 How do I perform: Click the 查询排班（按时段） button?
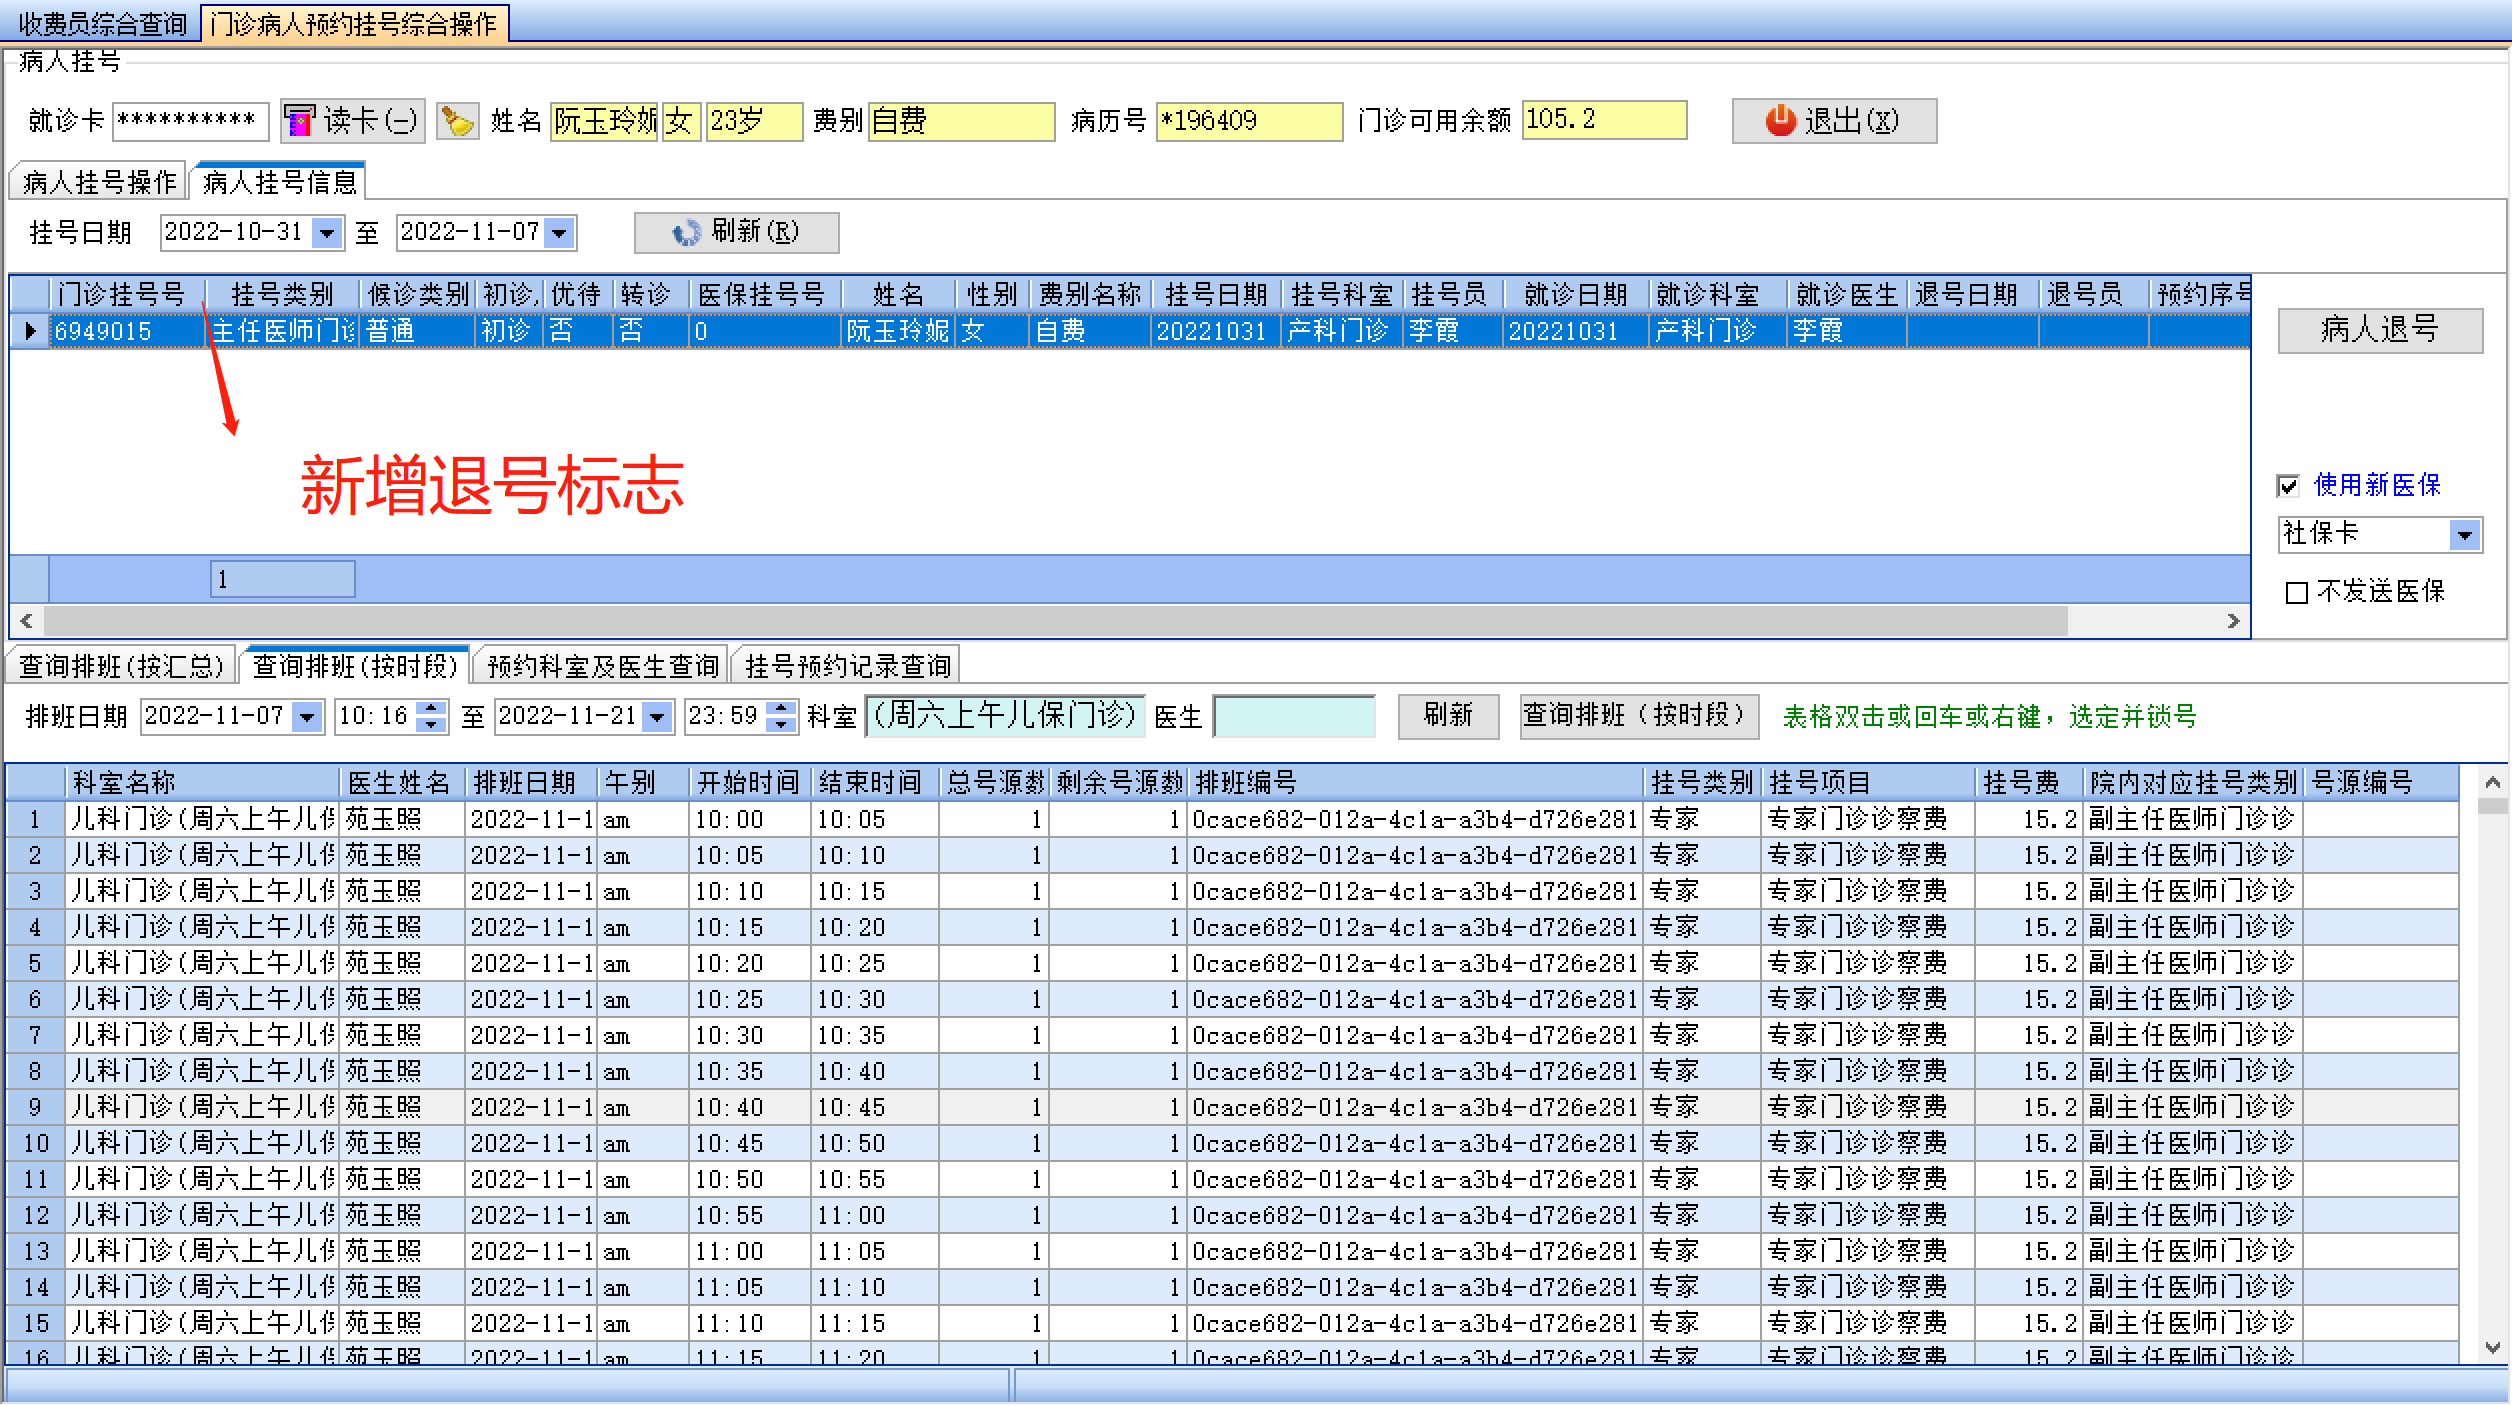point(1638,716)
